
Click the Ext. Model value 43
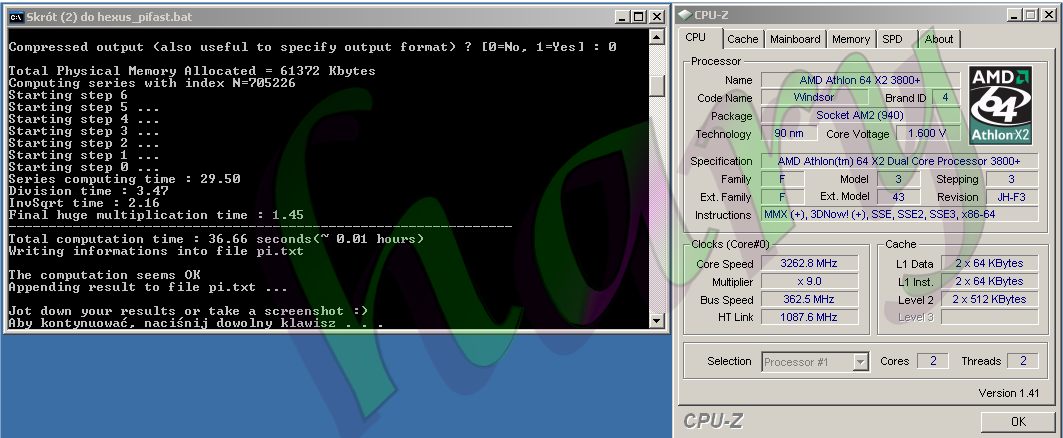[898, 197]
